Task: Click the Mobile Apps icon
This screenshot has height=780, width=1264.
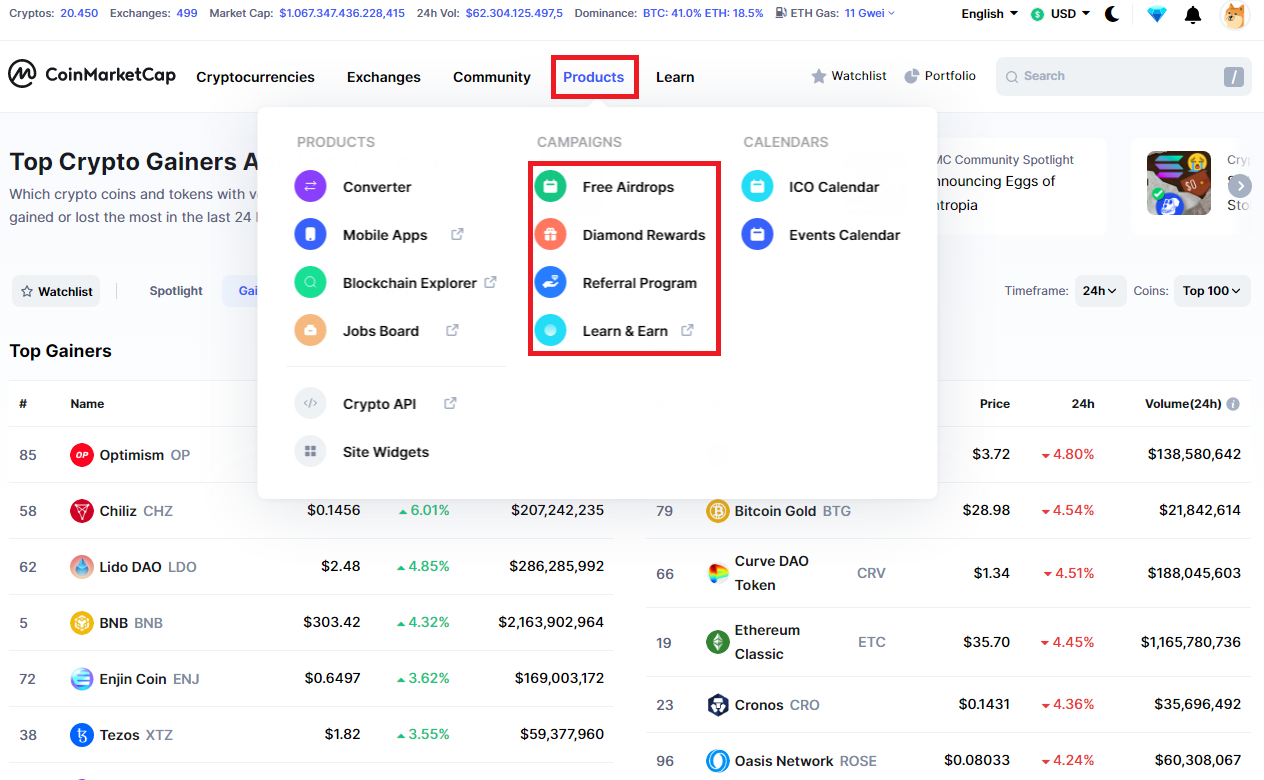Action: 310,234
